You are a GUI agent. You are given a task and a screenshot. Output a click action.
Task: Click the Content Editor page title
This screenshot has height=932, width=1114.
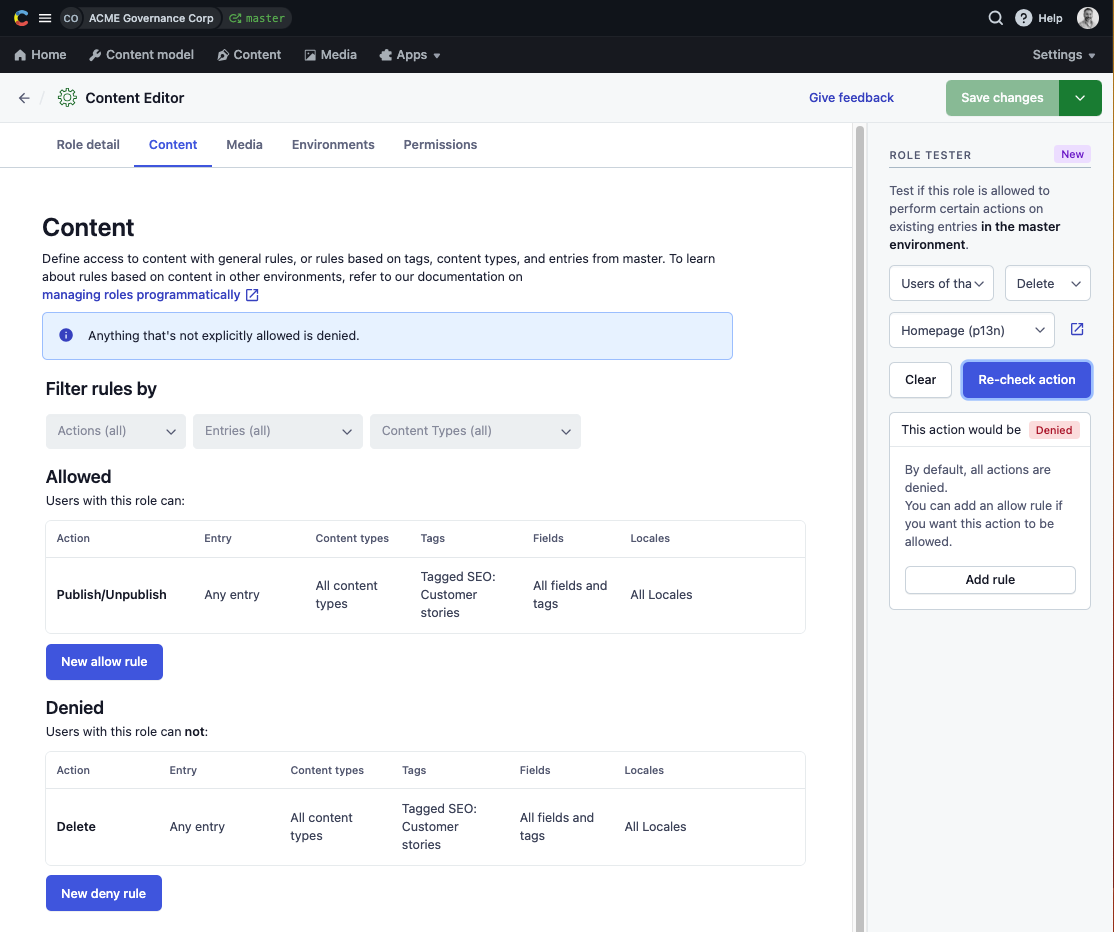pyautogui.click(x=134, y=98)
